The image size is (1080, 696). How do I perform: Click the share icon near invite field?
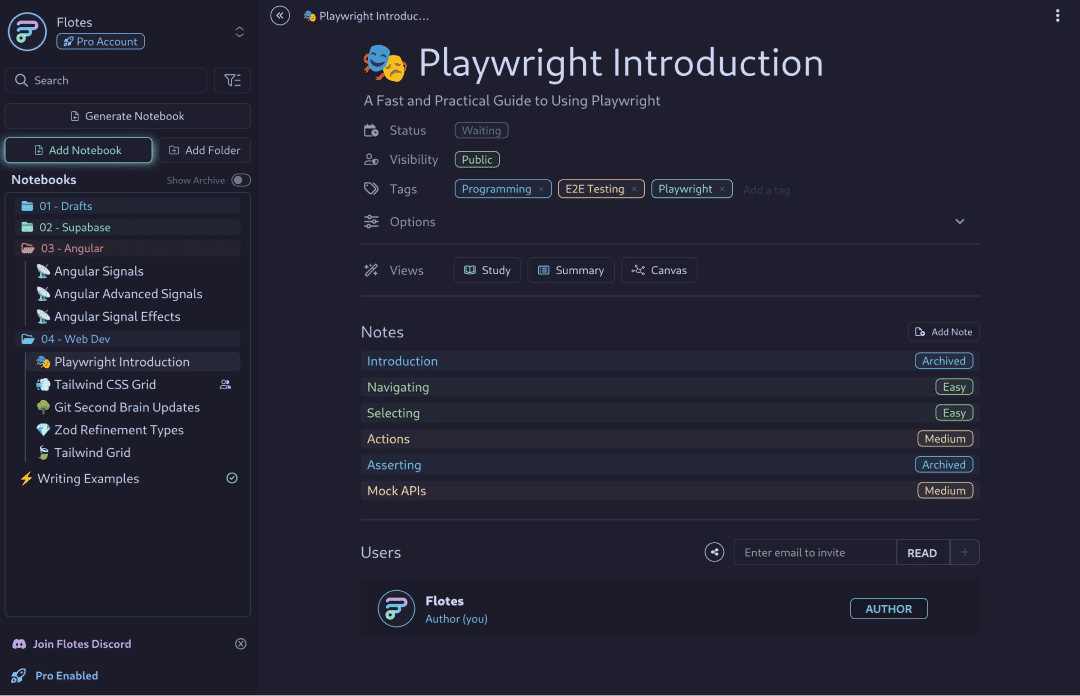714,552
